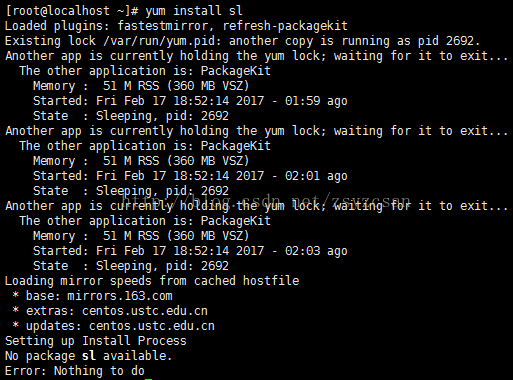Click the green terminal cursor

point(149,379)
